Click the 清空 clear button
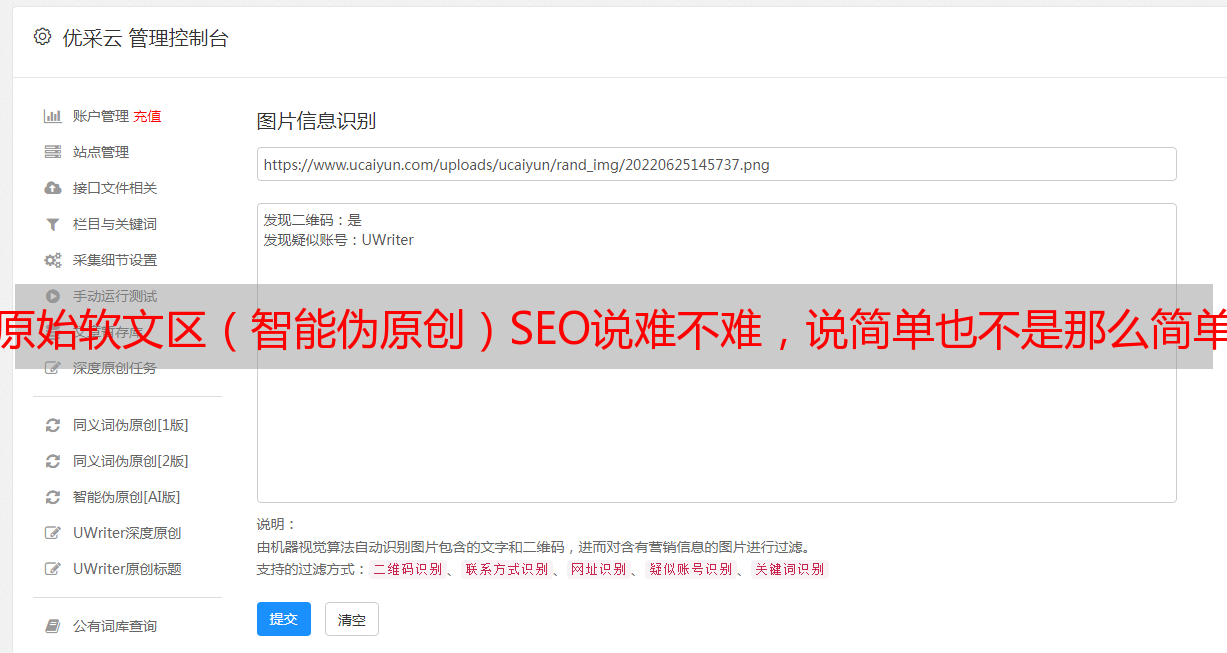Viewport: 1227px width, 653px height. click(x=352, y=620)
